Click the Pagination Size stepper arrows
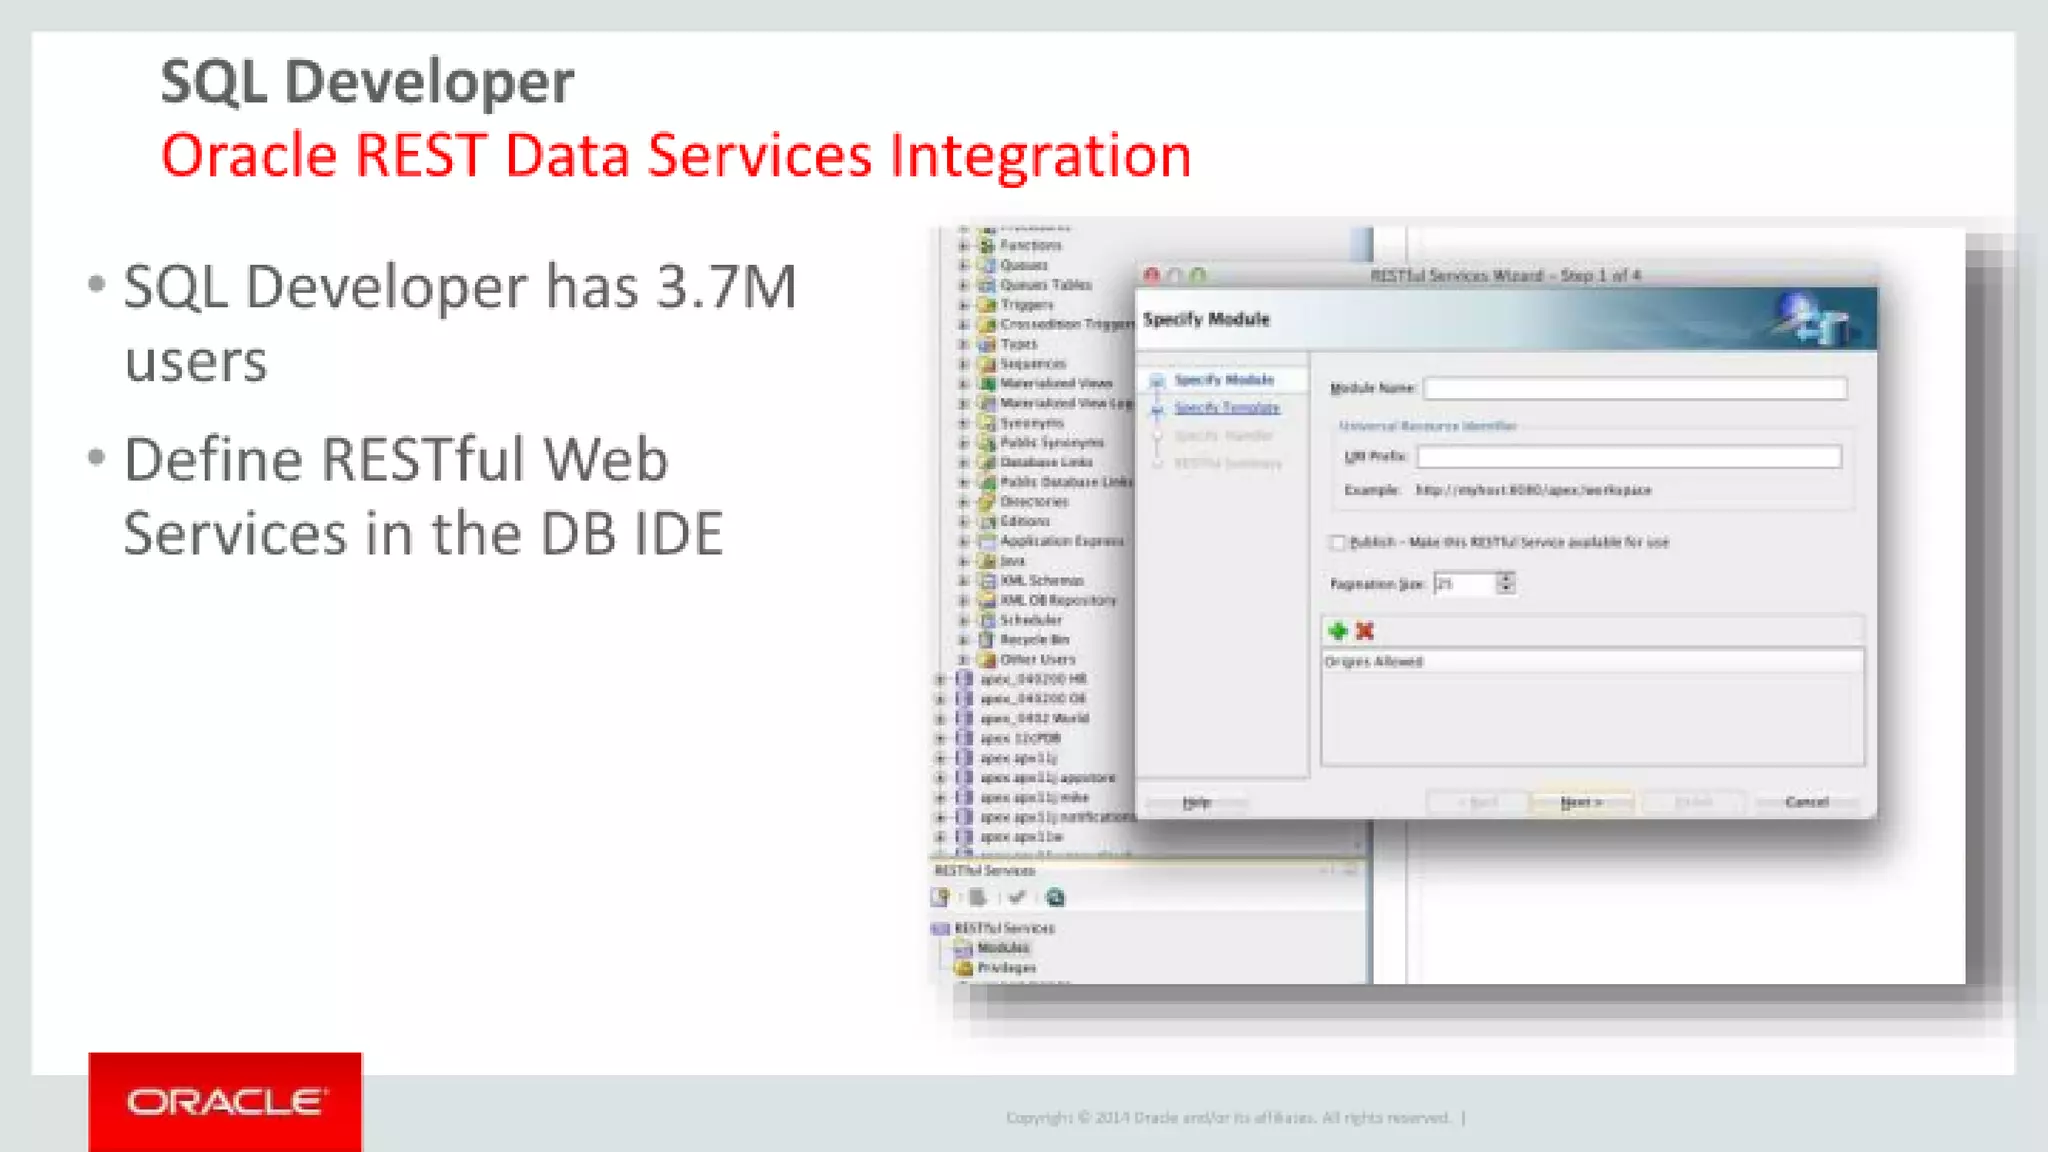This screenshot has height=1152, width=2048. tap(1505, 583)
